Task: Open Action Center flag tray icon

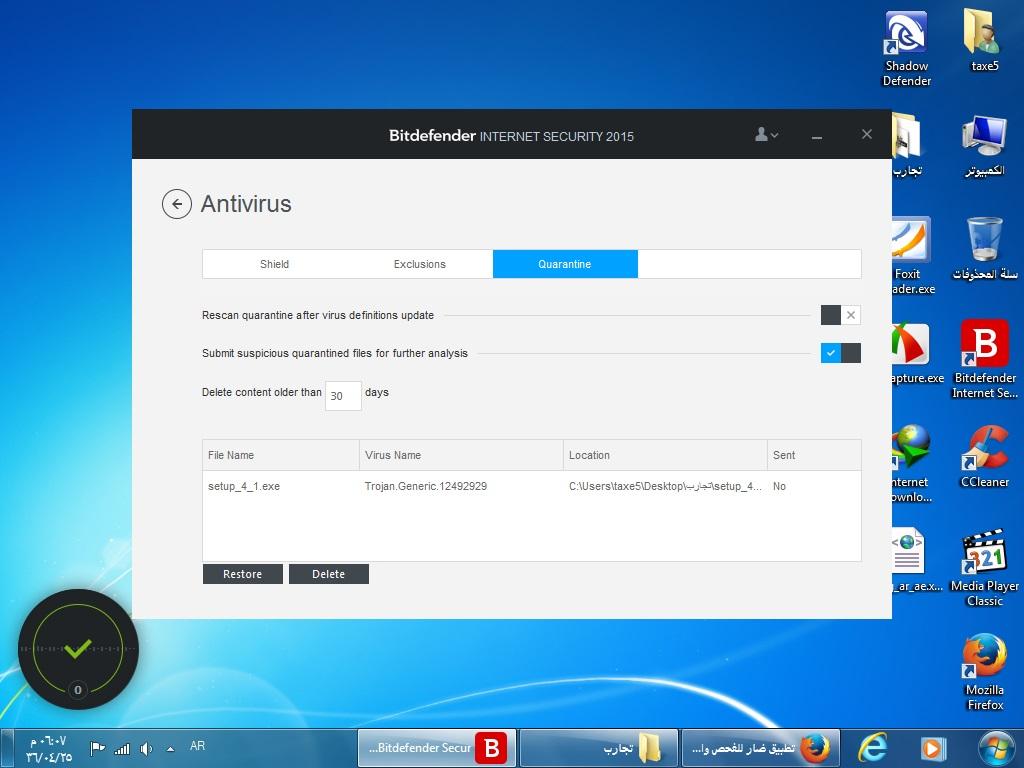Action: click(x=97, y=748)
